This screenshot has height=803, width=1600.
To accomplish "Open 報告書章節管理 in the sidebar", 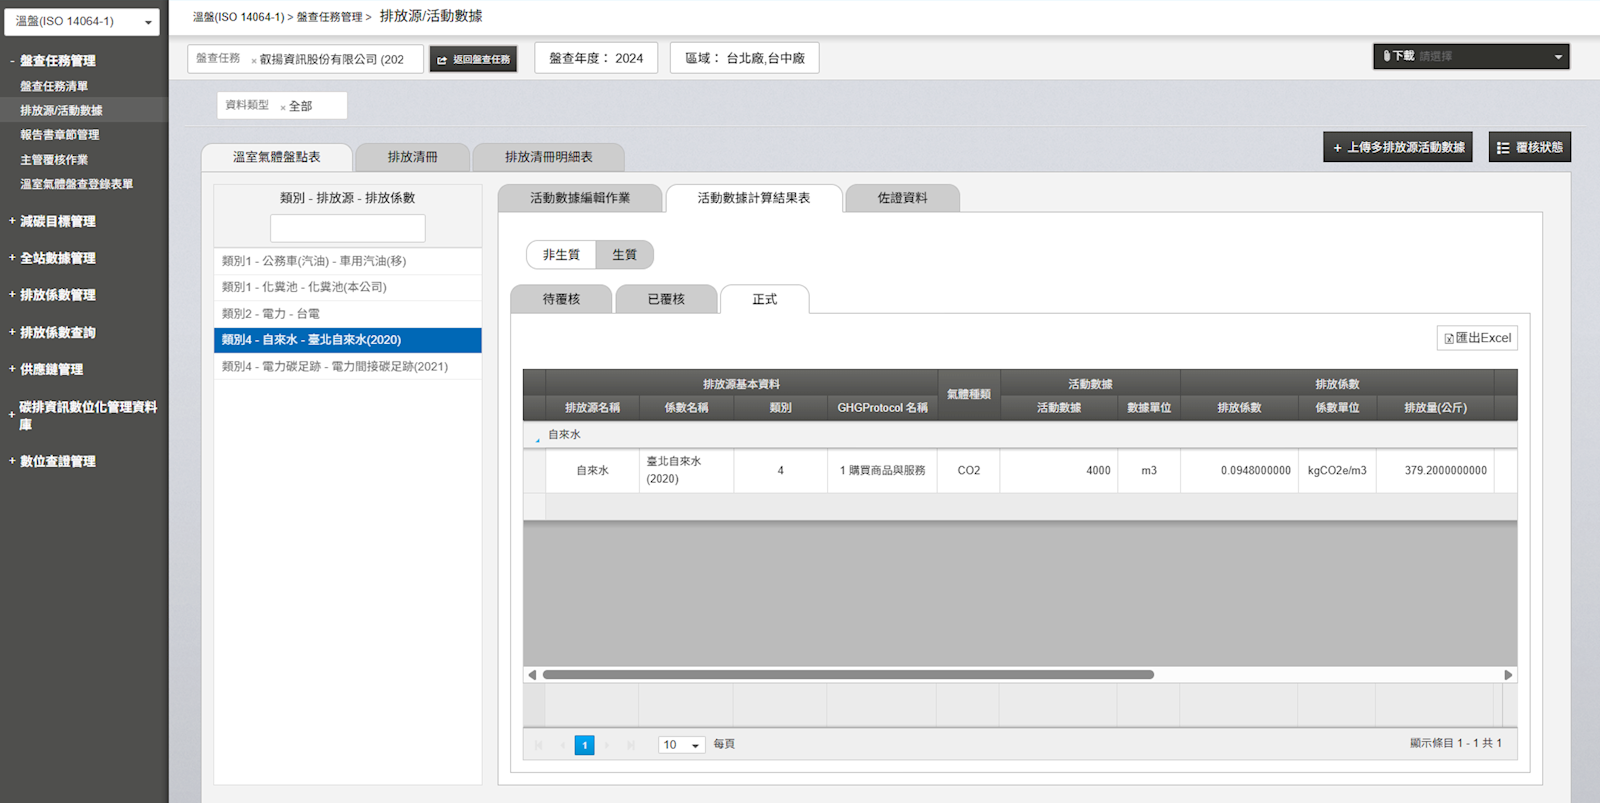I will [x=60, y=135].
